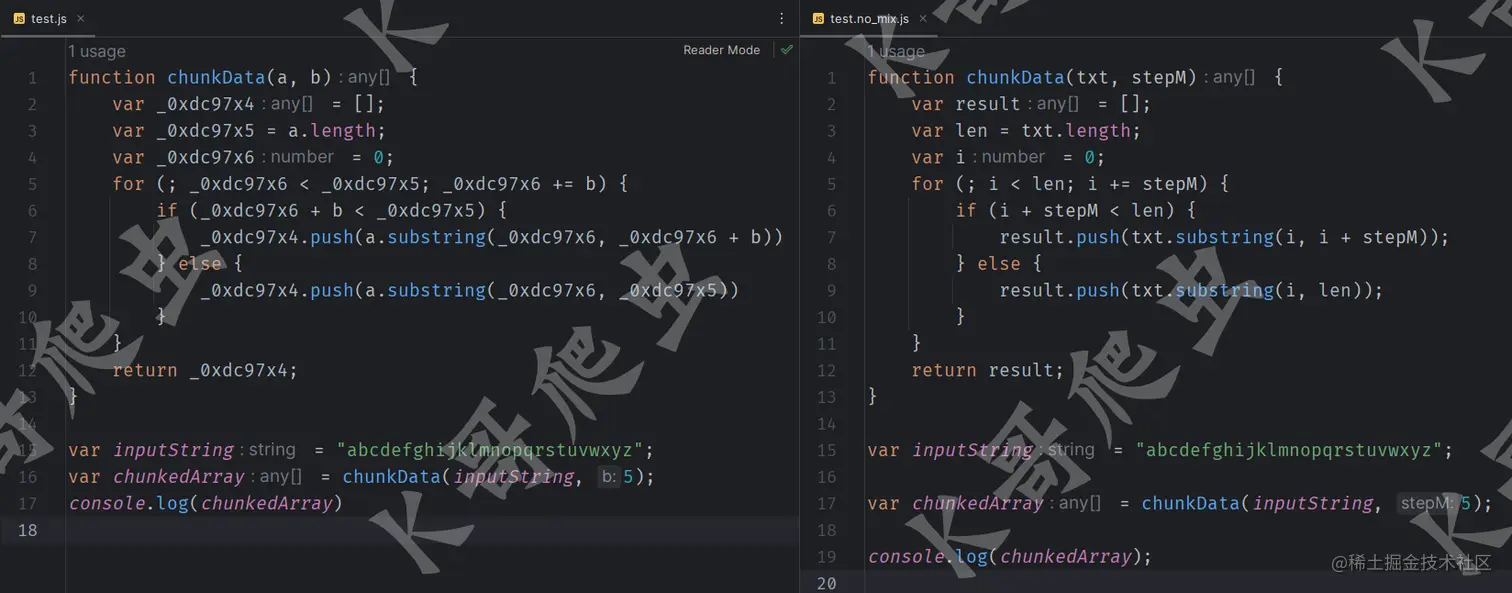
Task: Click 'number' type hint on line 4 of test.js
Action: point(302,157)
